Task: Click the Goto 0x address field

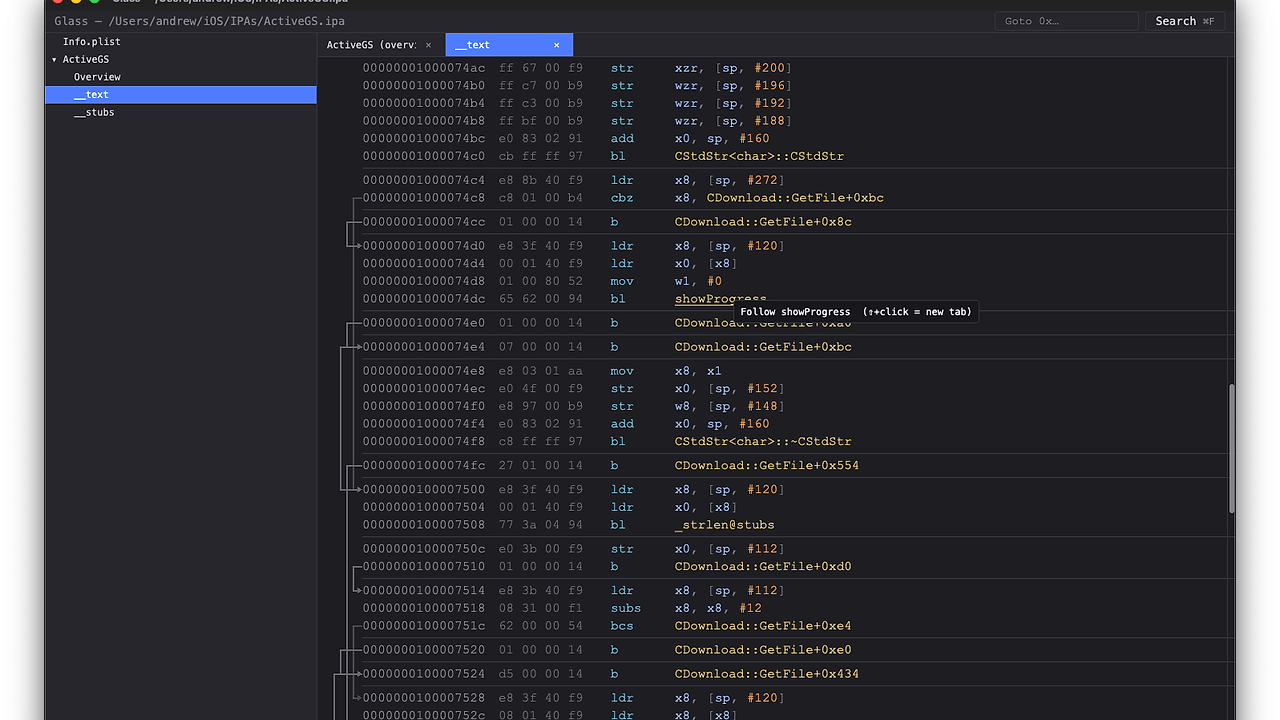Action: [x=1067, y=21]
